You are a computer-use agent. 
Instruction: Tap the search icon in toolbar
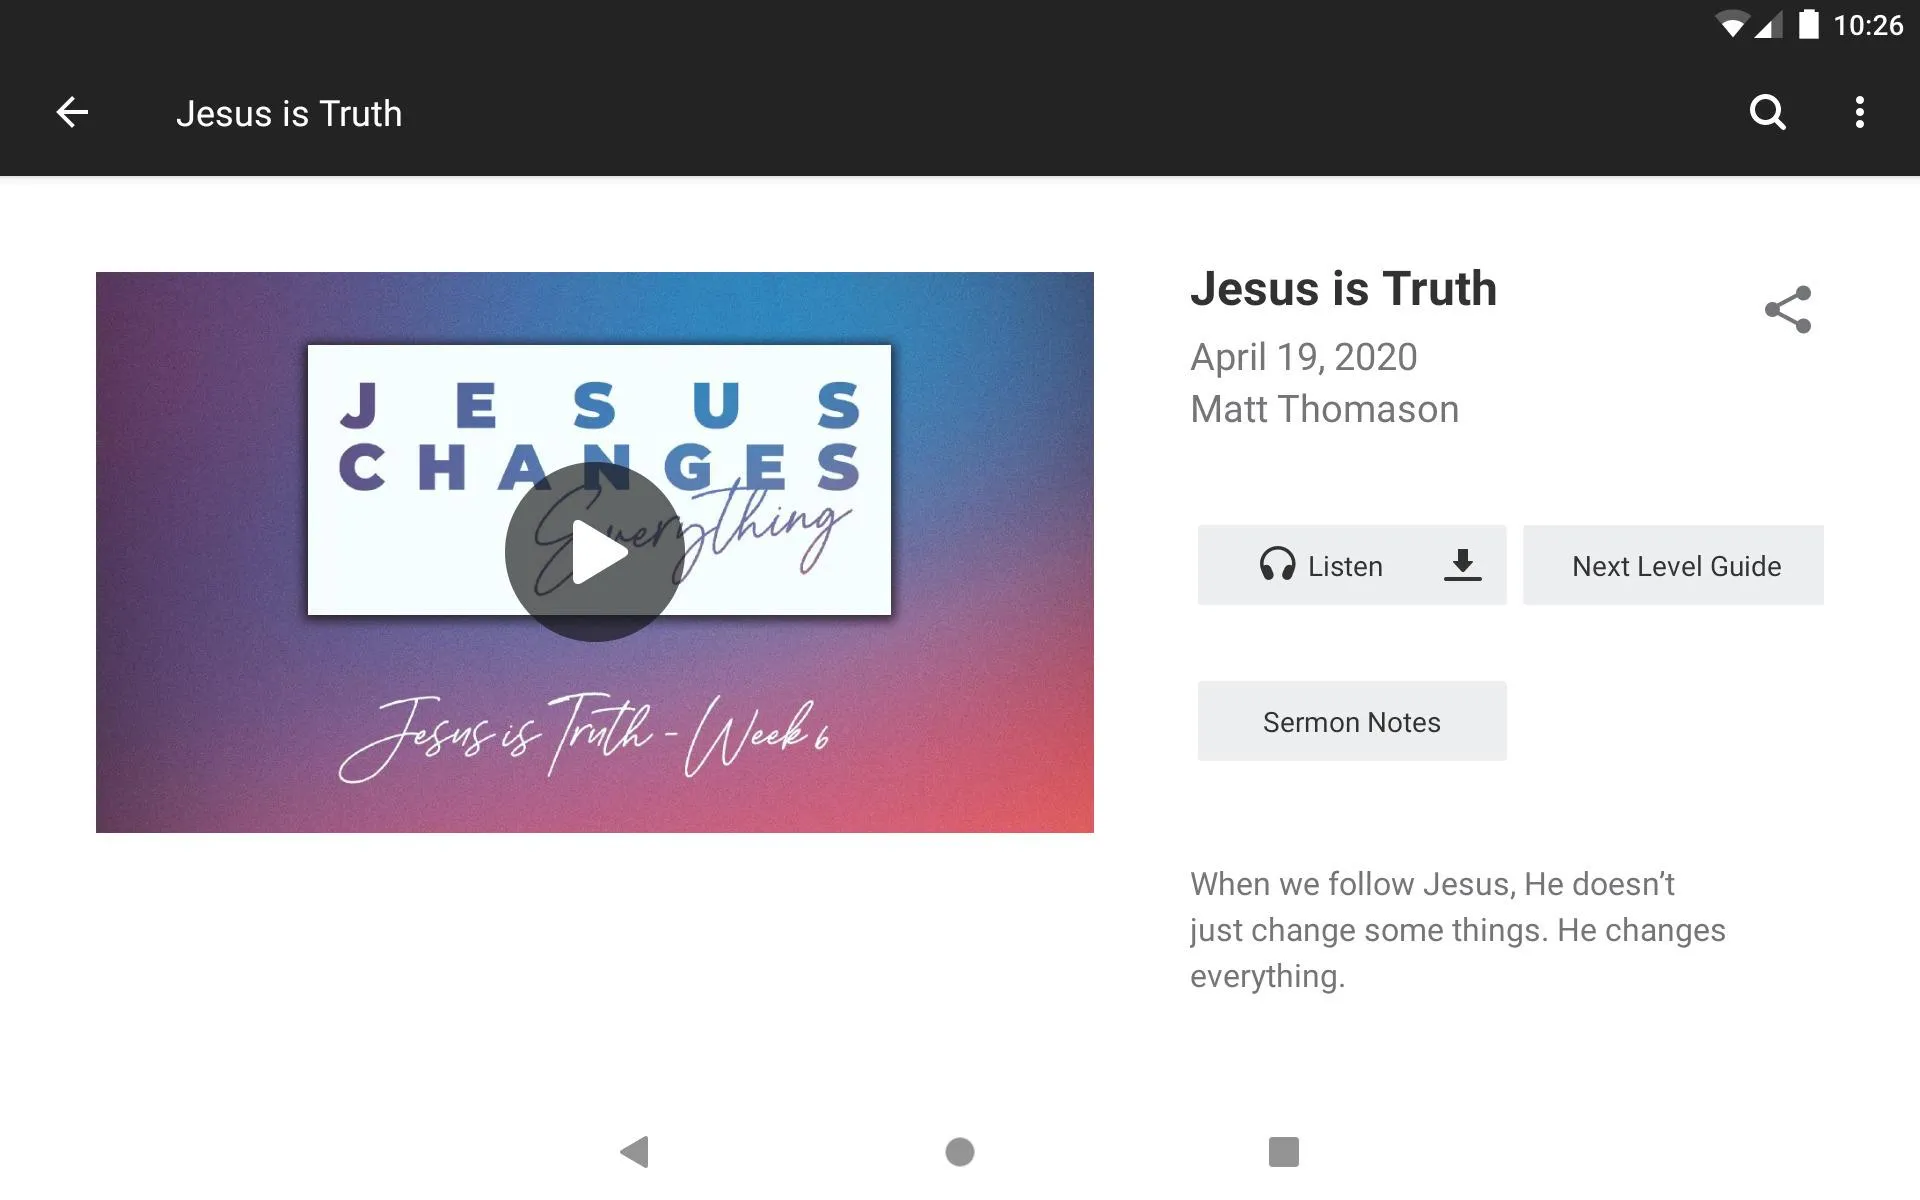pos(1768,113)
